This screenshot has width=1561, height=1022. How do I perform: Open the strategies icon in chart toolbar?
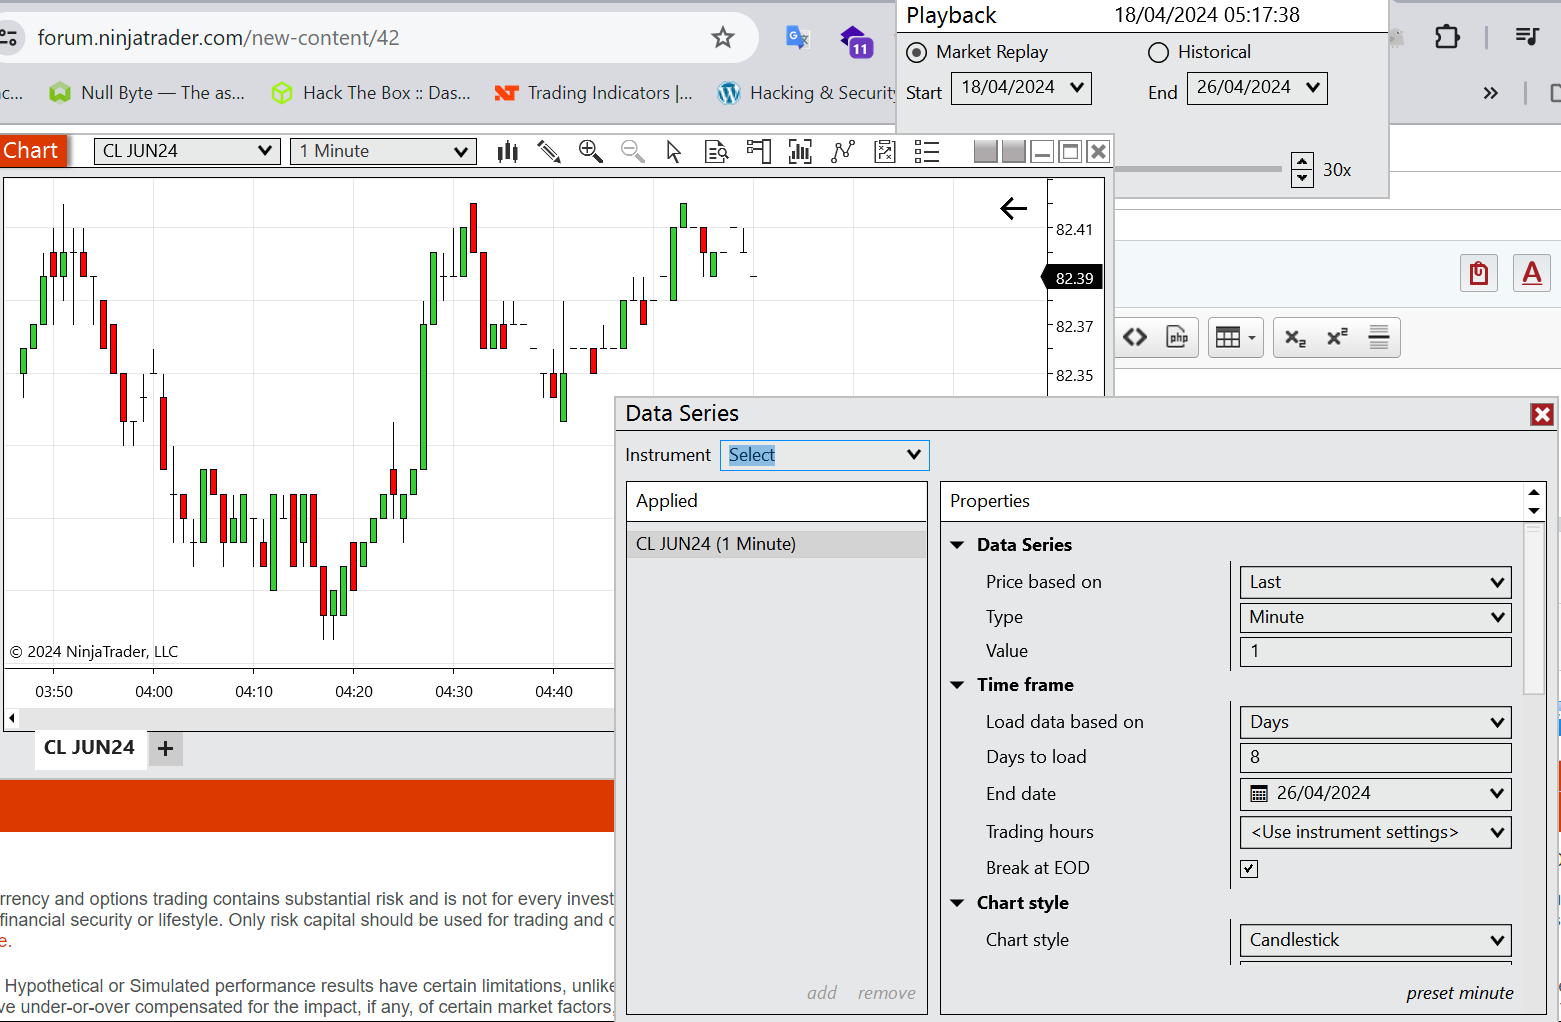885,151
